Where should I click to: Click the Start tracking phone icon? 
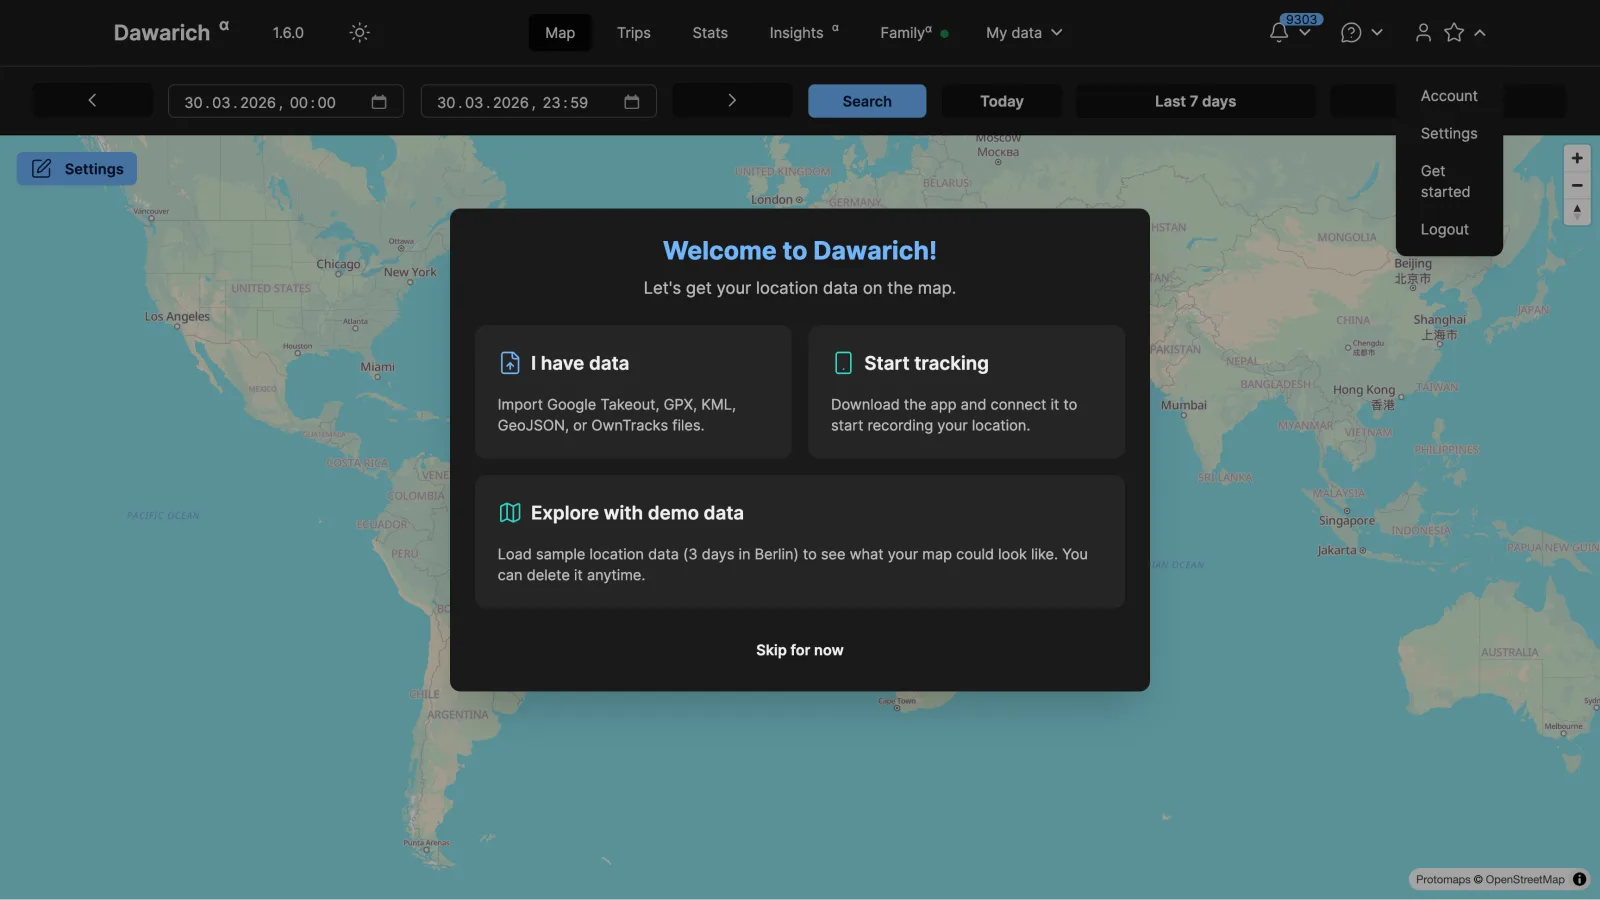coord(843,363)
